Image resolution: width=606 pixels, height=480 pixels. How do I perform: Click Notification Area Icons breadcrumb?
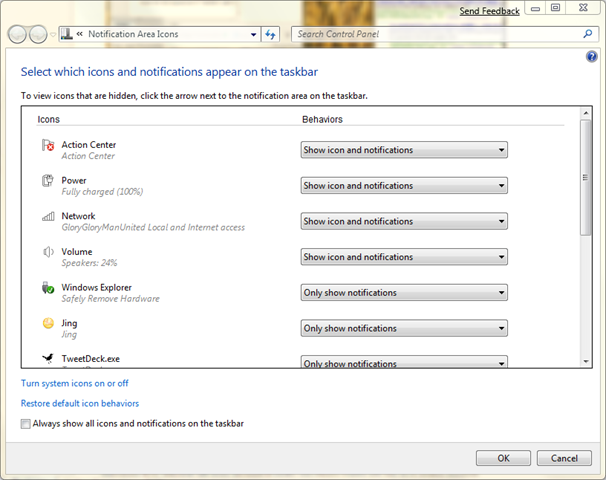(133, 34)
